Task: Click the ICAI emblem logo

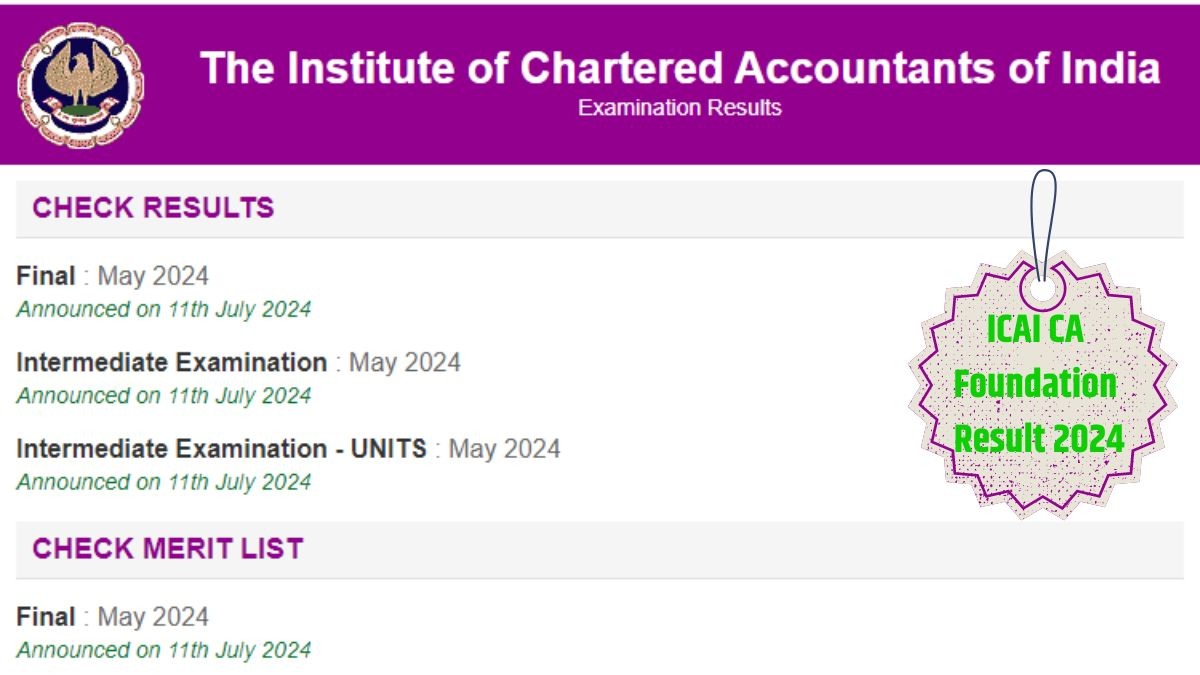Action: (80, 85)
